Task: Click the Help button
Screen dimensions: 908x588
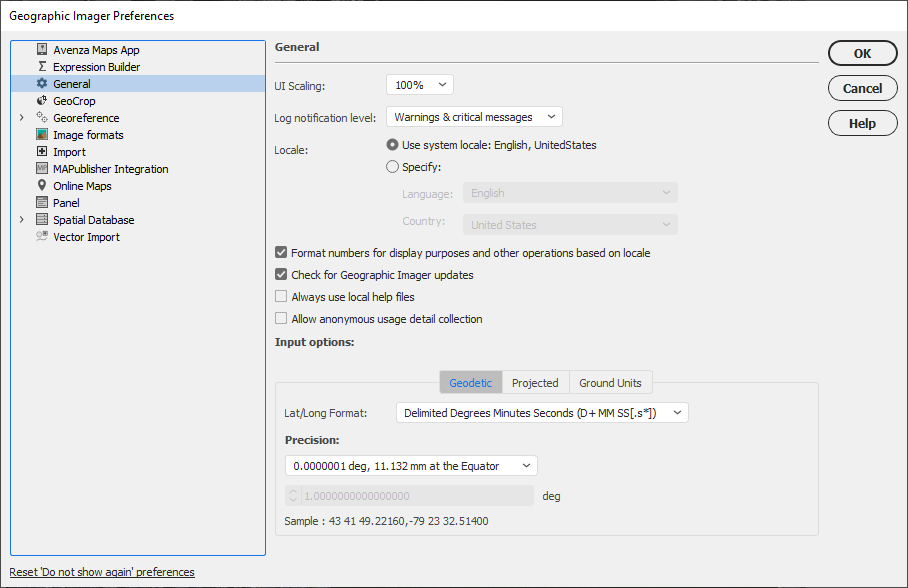Action: (x=862, y=123)
